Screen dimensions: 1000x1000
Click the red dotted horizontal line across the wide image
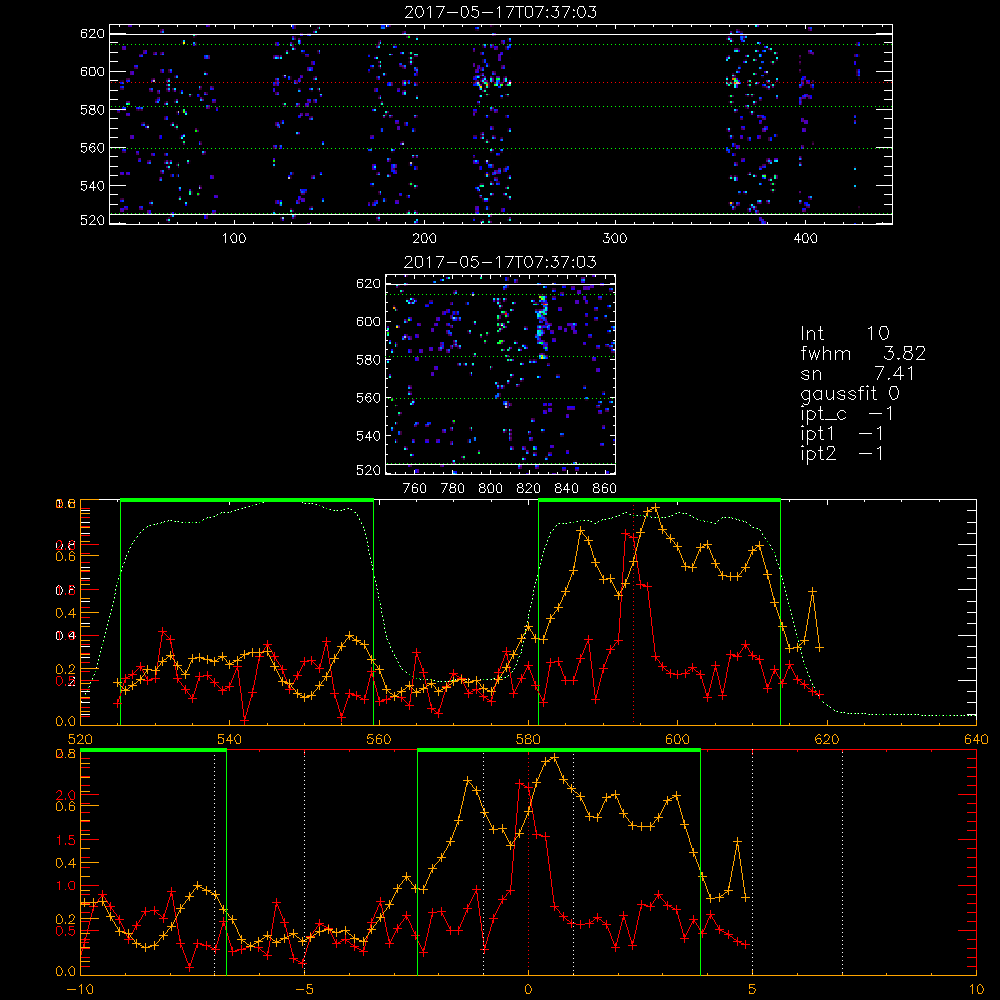[501, 82]
